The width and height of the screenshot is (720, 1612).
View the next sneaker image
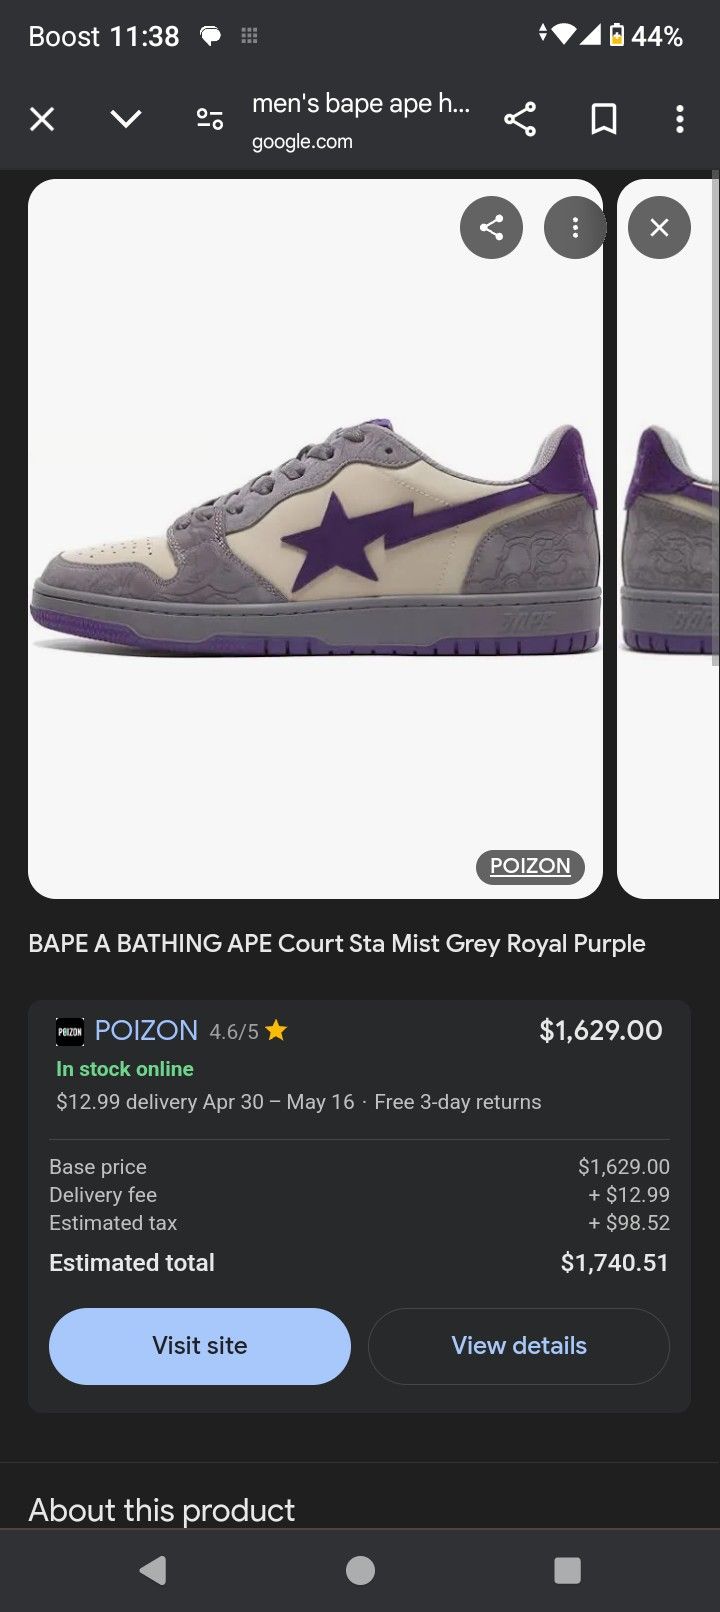(668, 540)
